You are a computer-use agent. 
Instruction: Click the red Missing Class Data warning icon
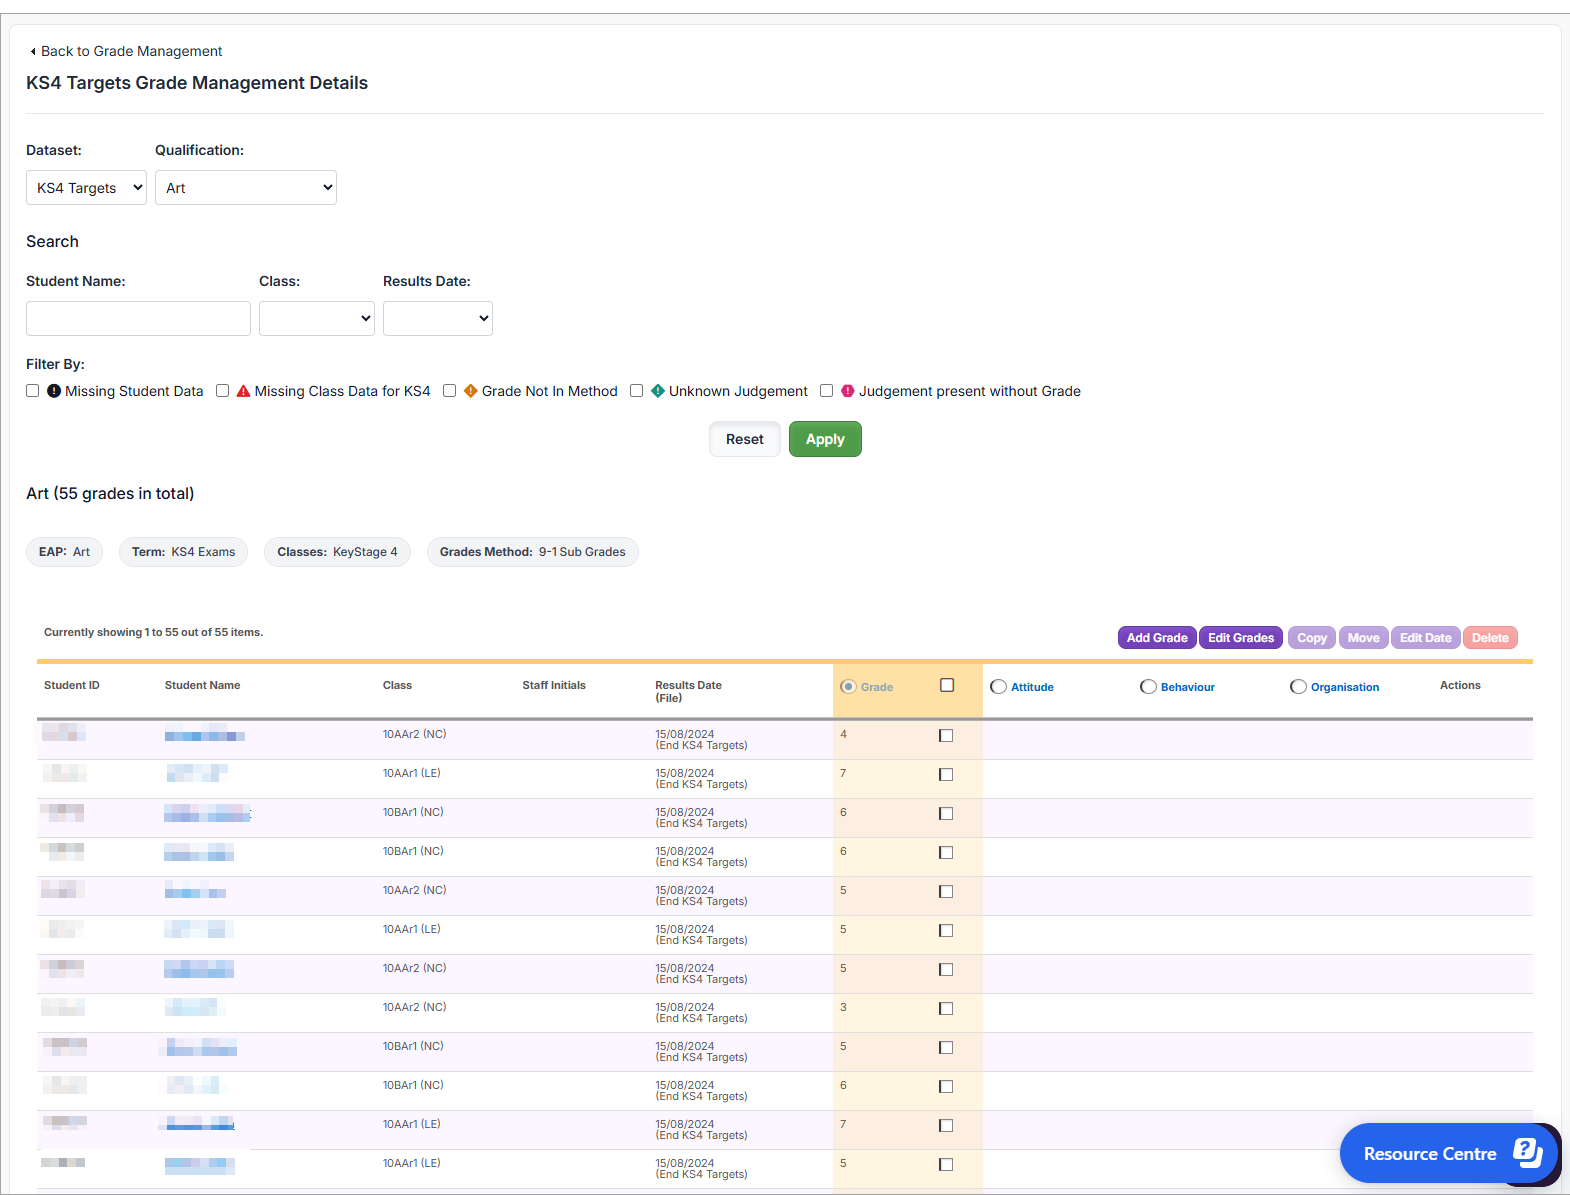[243, 391]
